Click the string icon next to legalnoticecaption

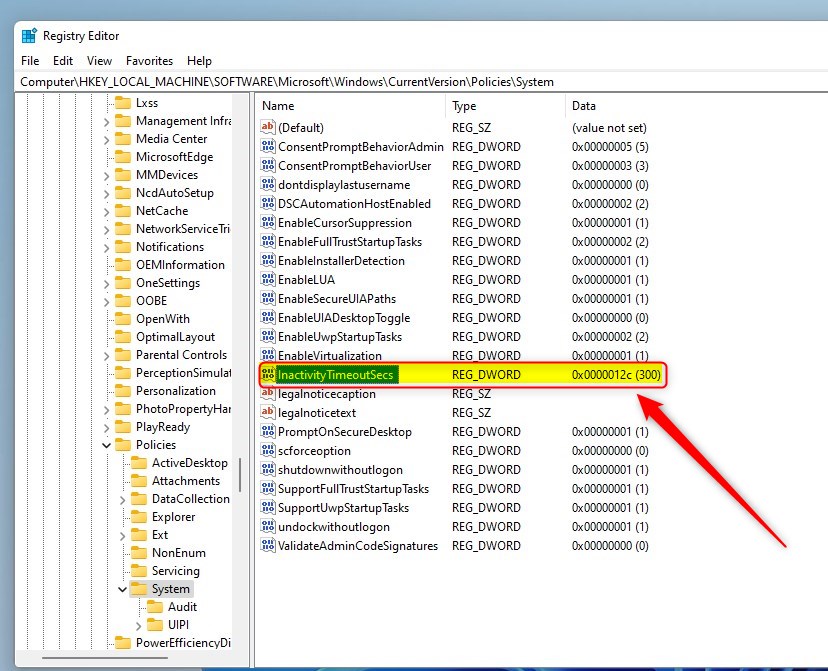(267, 394)
